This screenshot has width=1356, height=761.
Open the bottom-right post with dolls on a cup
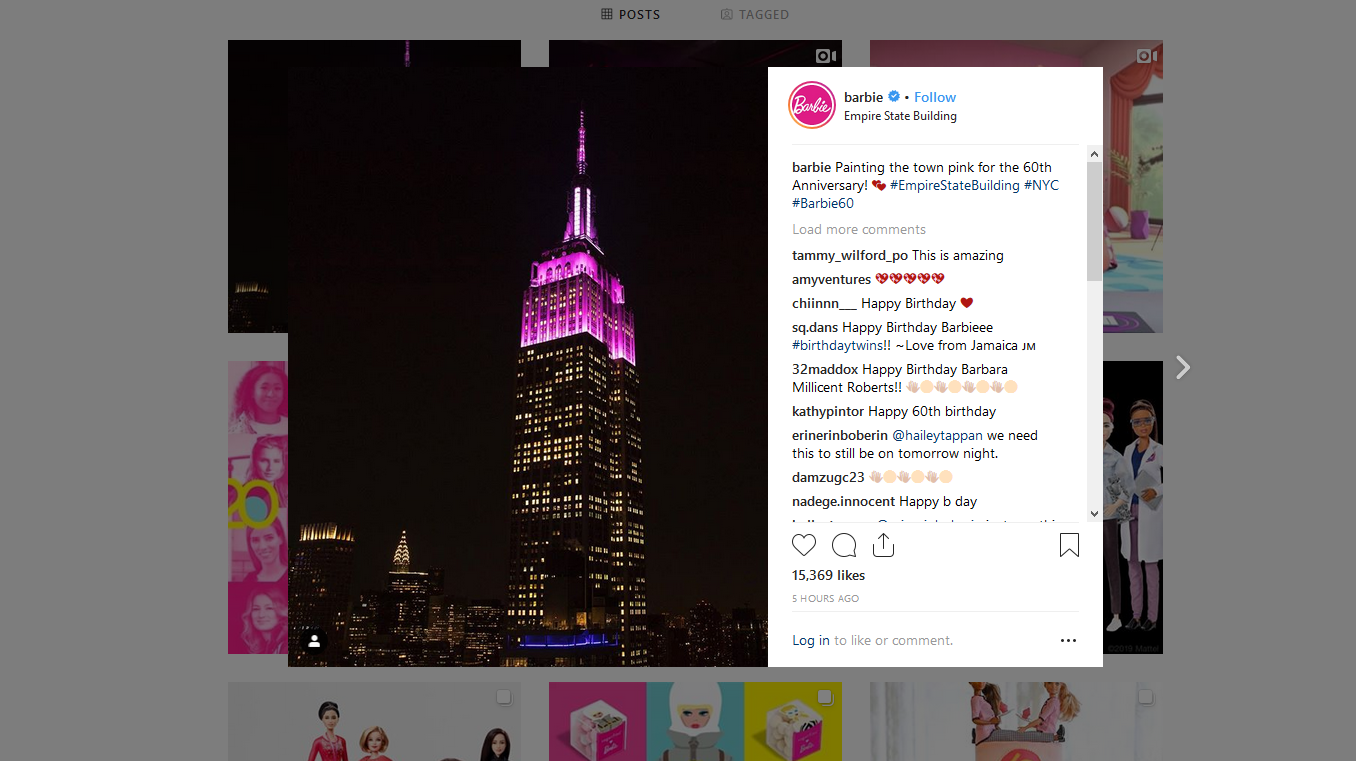(x=1016, y=721)
